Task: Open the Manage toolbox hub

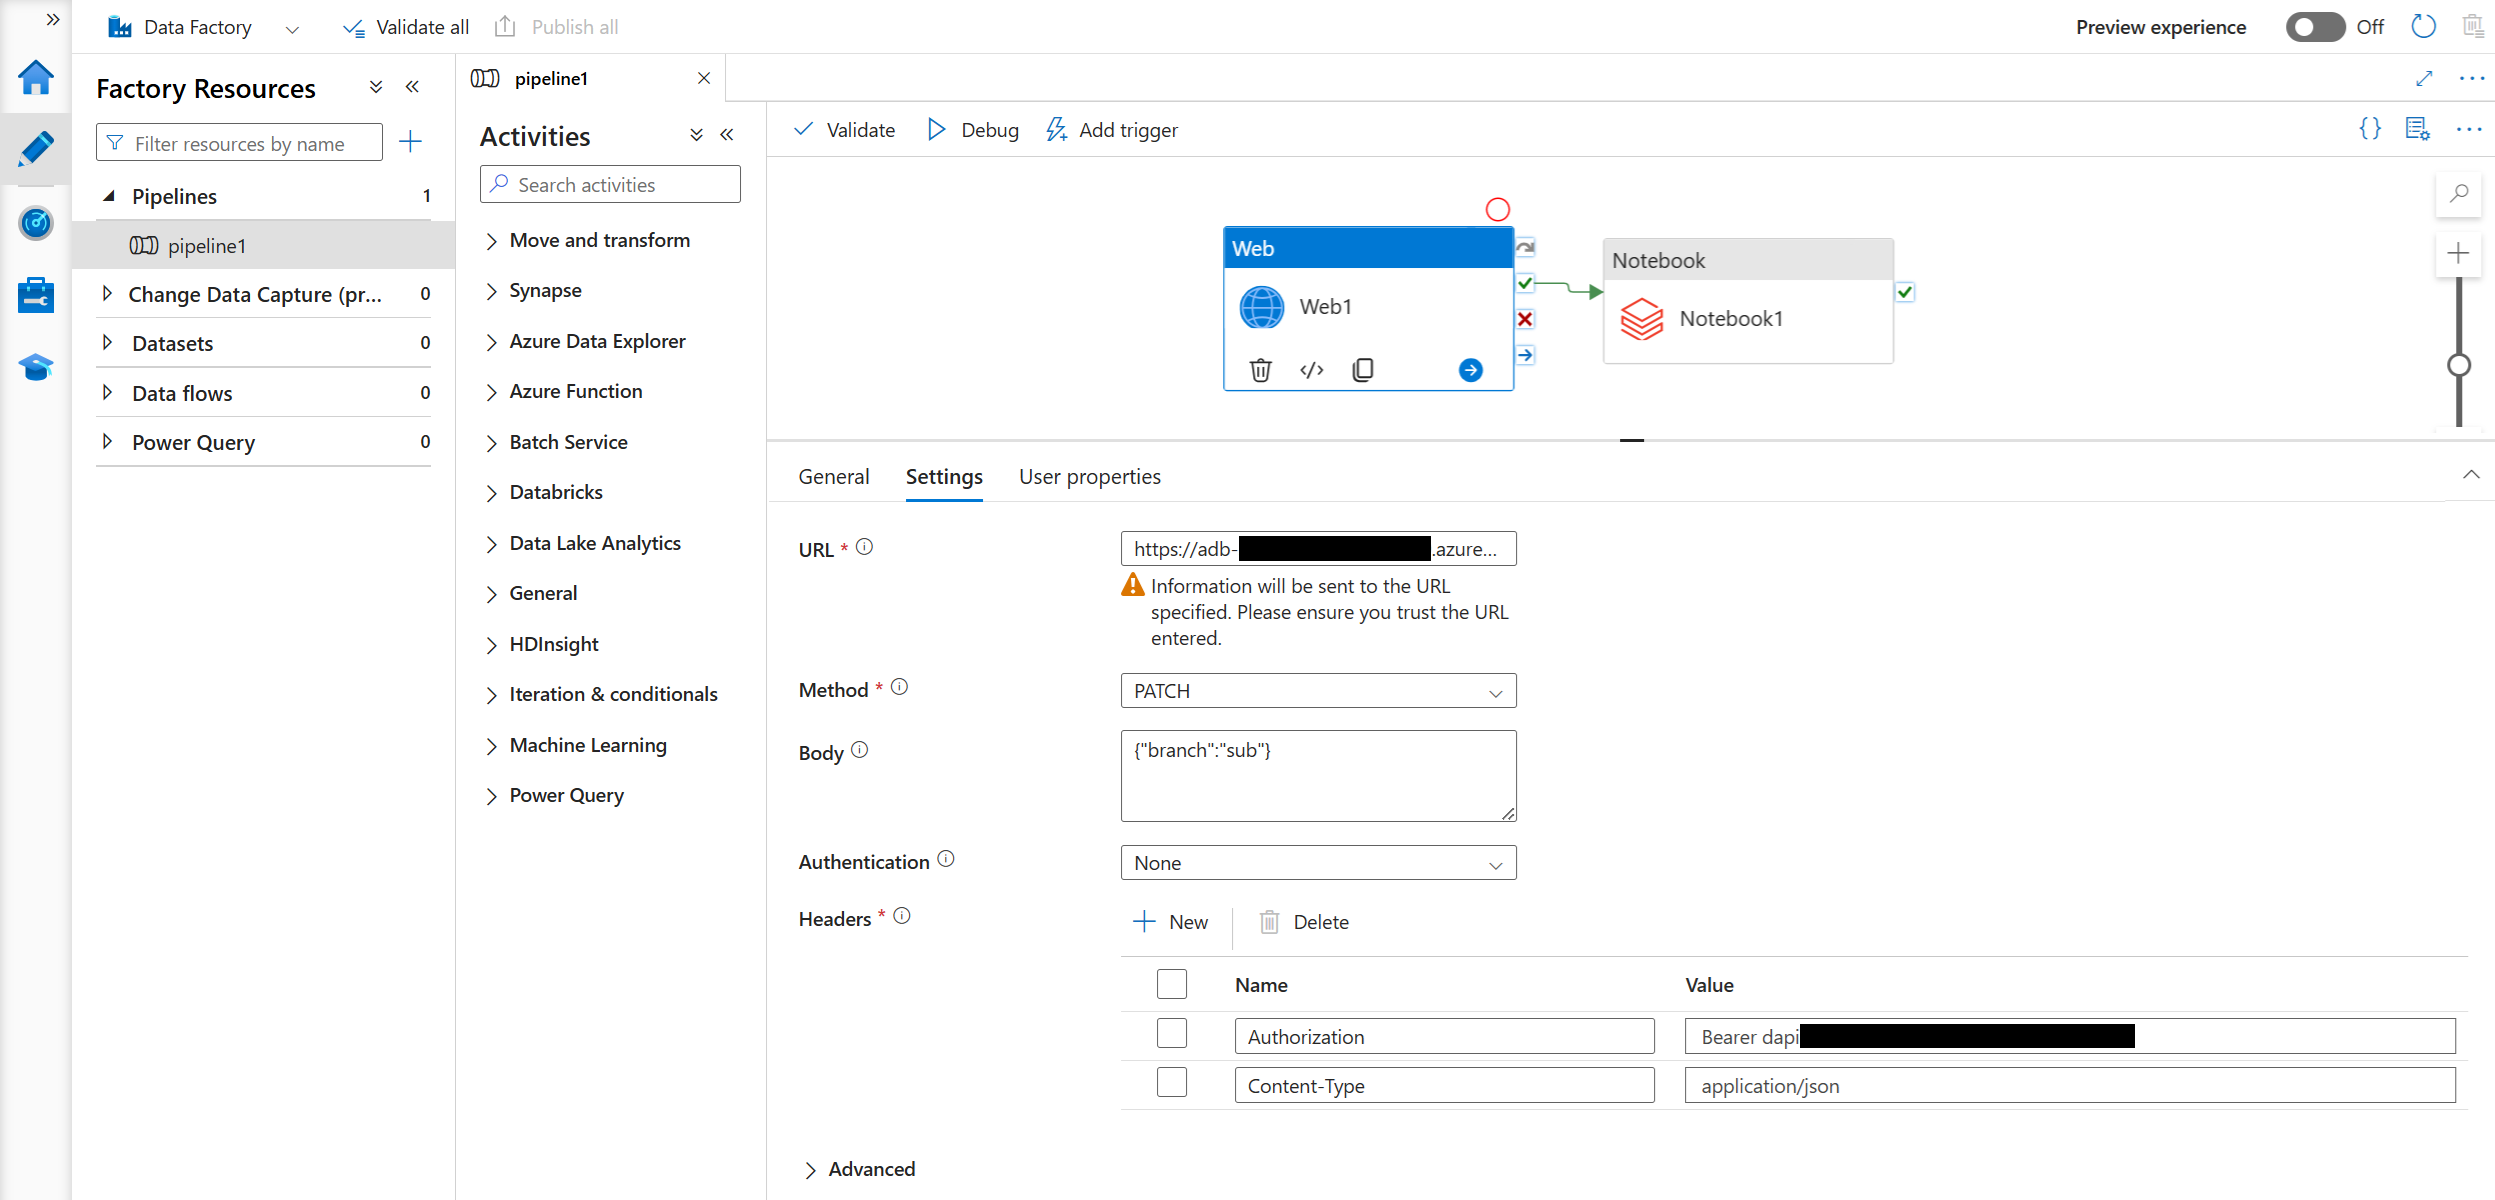Action: tap(36, 295)
